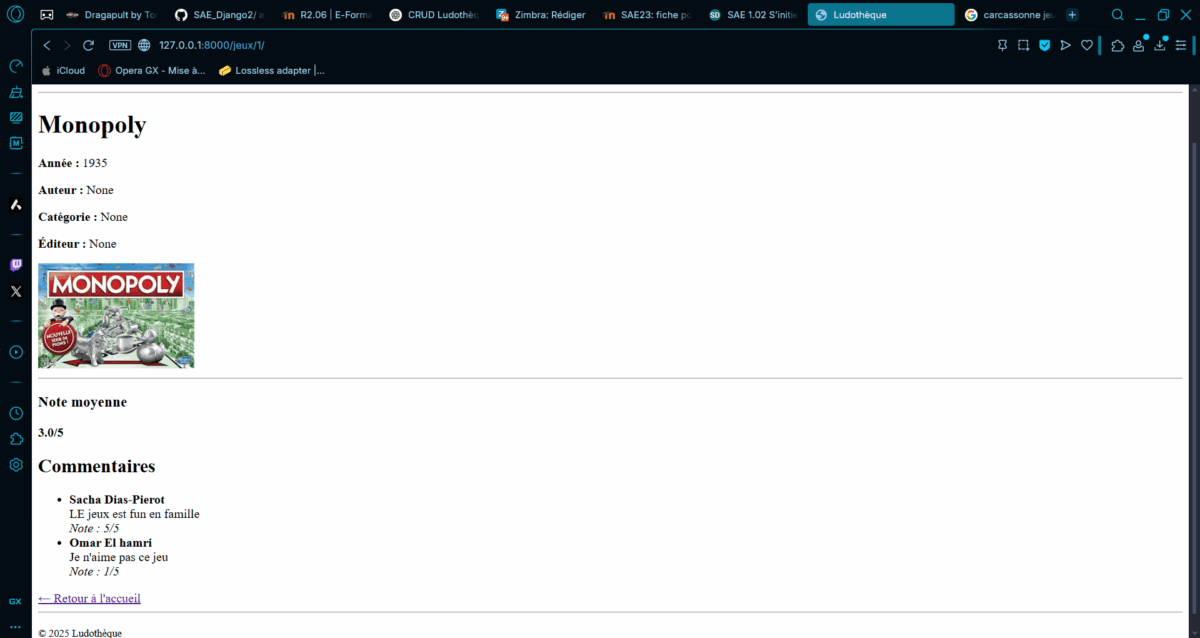This screenshot has width=1200, height=638.
Task: Open the Lossless adapter bookmark
Action: (272, 70)
